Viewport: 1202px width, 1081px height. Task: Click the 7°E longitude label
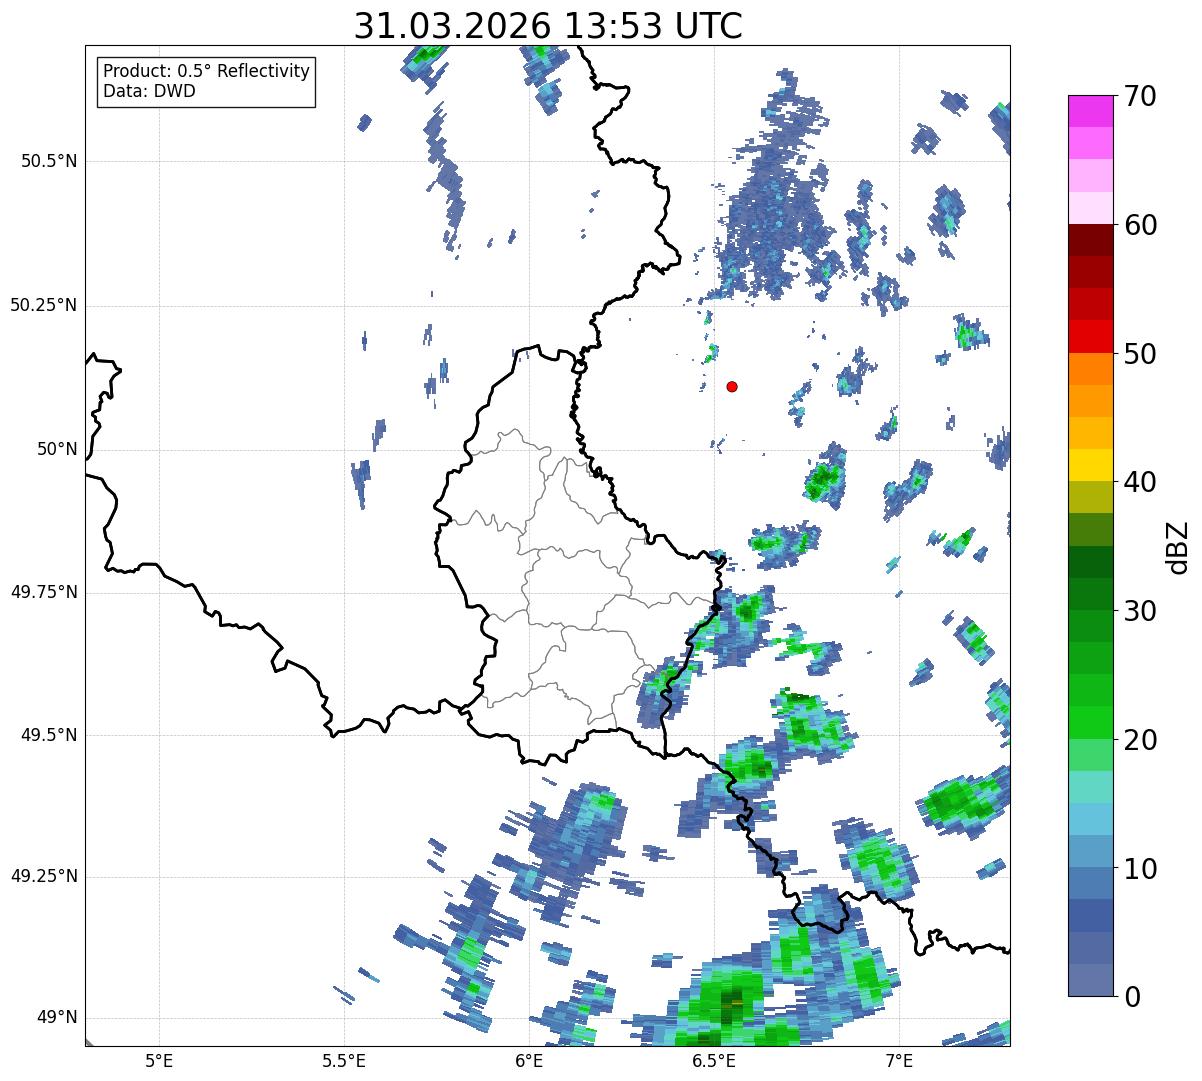tap(899, 1060)
